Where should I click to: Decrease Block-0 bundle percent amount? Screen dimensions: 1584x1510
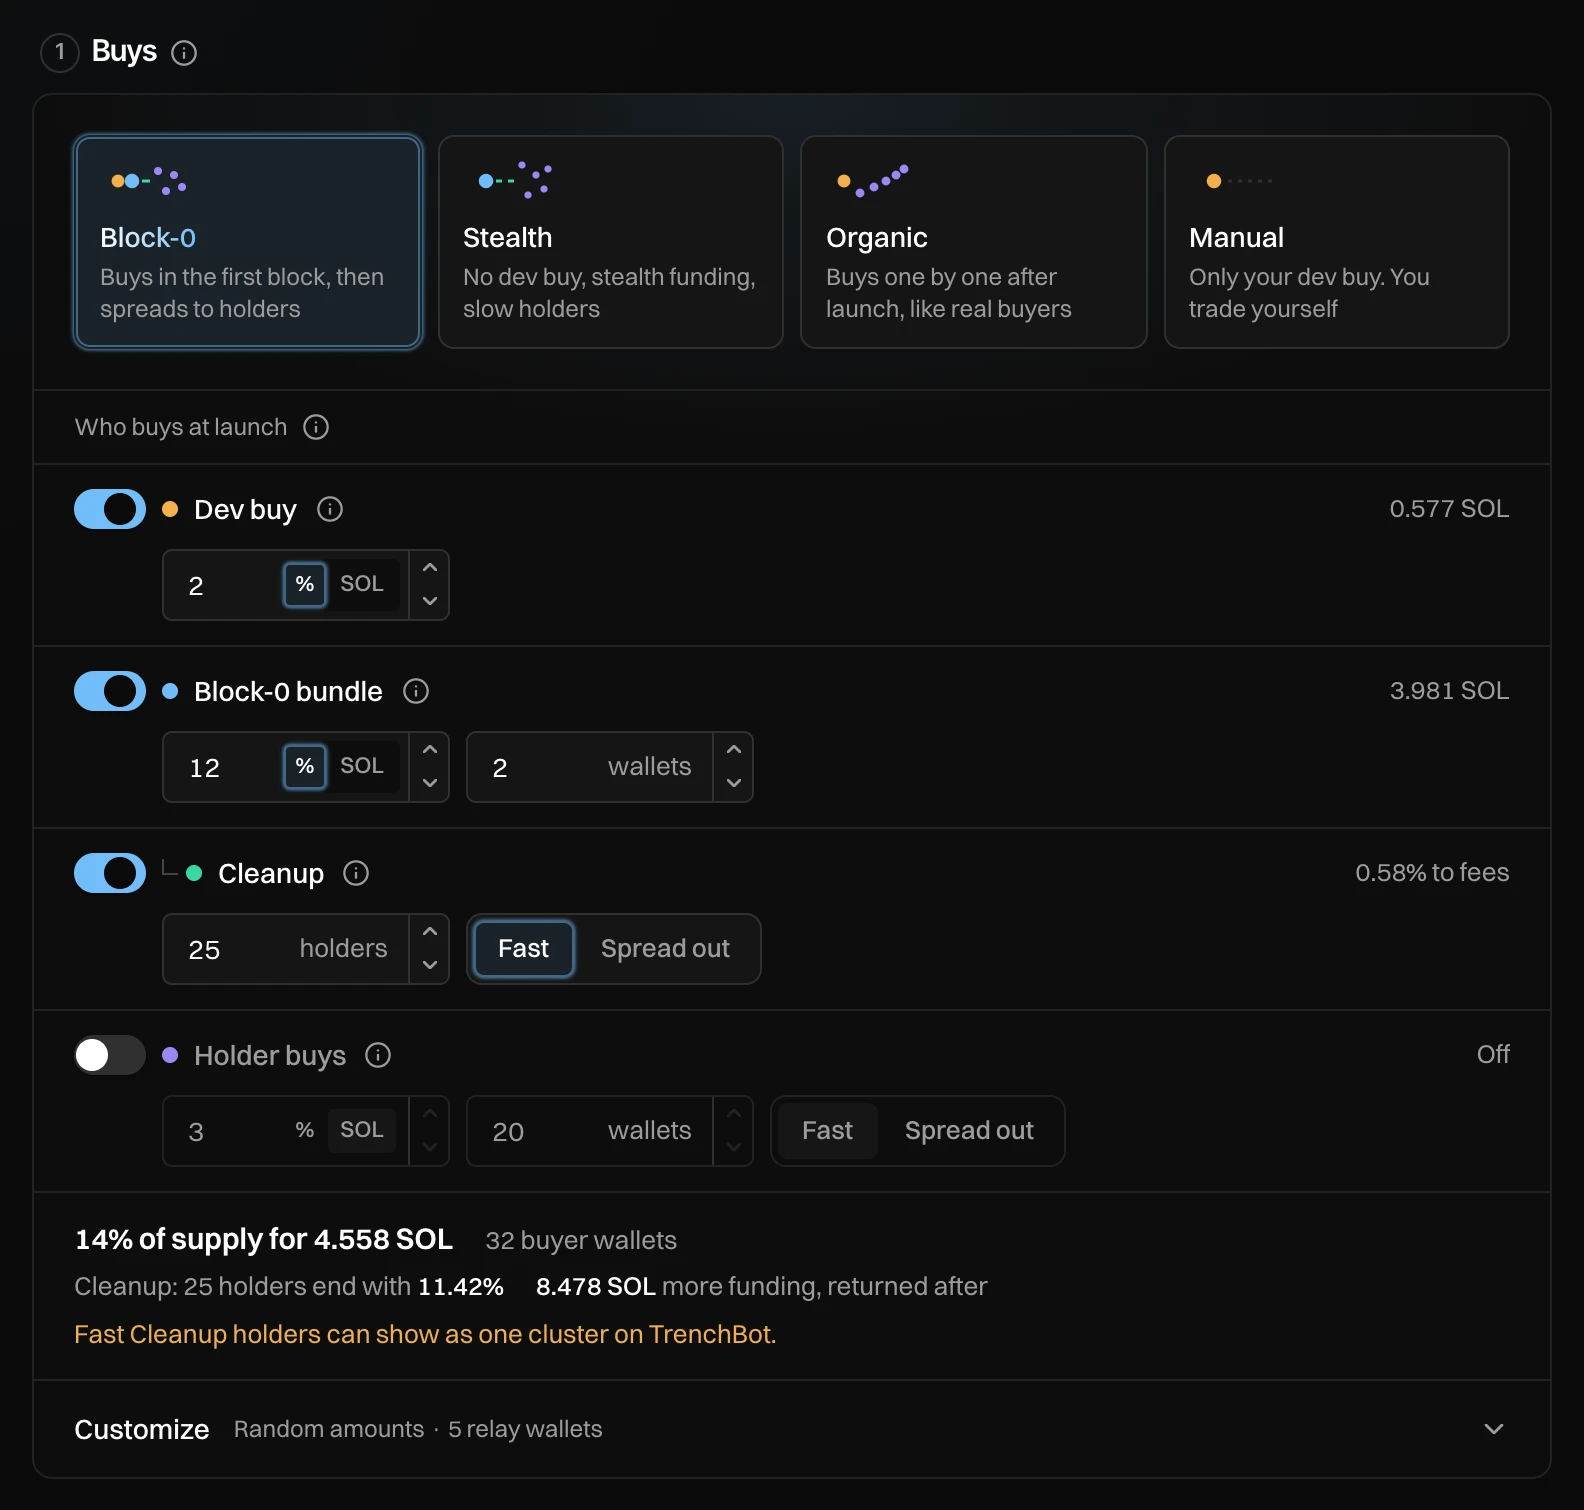[x=430, y=783]
